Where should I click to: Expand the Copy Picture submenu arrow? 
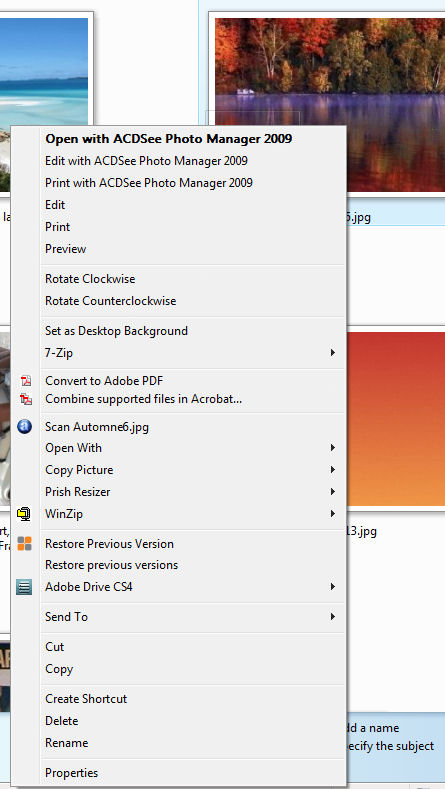pyautogui.click(x=333, y=469)
